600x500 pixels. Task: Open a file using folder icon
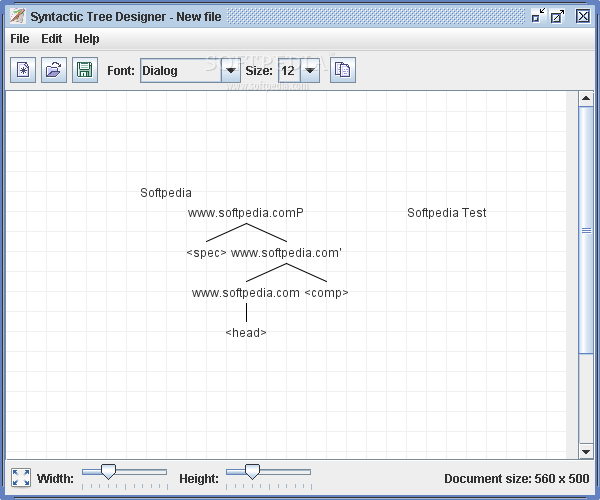(x=54, y=70)
